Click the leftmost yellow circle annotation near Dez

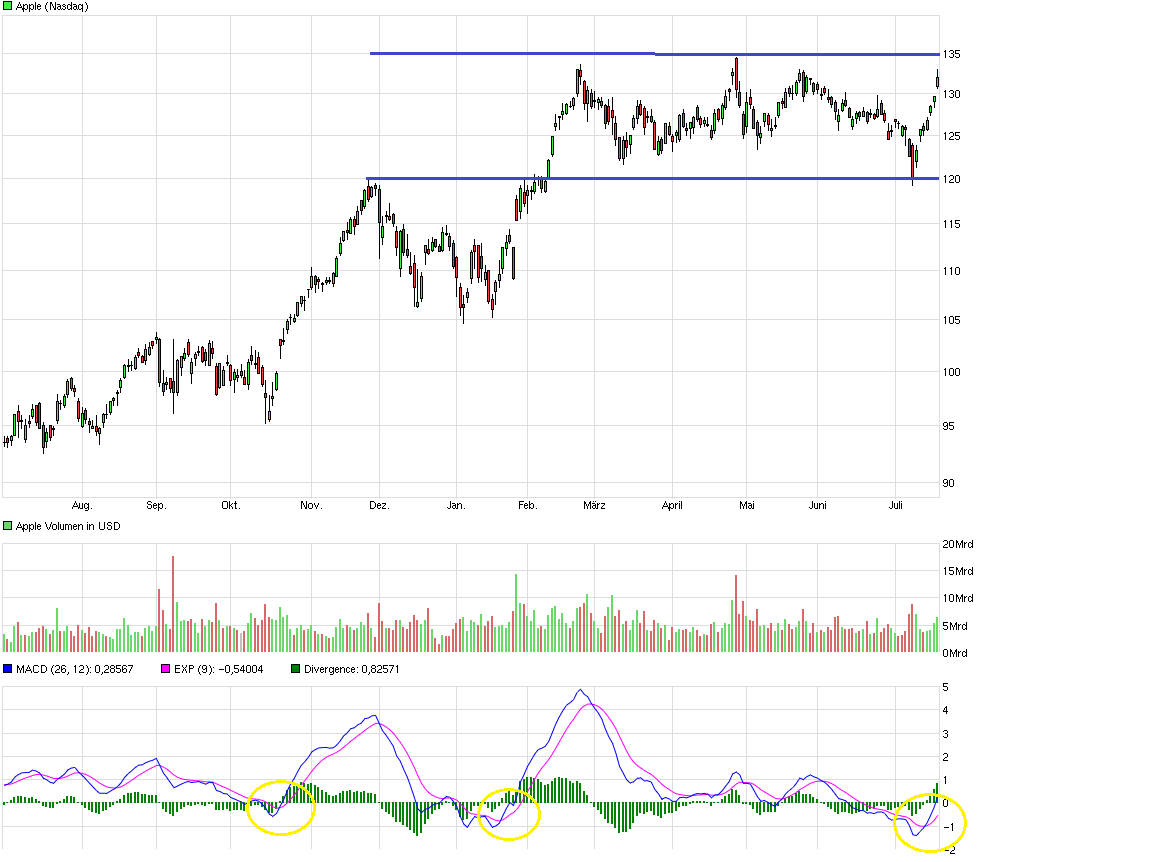click(x=283, y=809)
